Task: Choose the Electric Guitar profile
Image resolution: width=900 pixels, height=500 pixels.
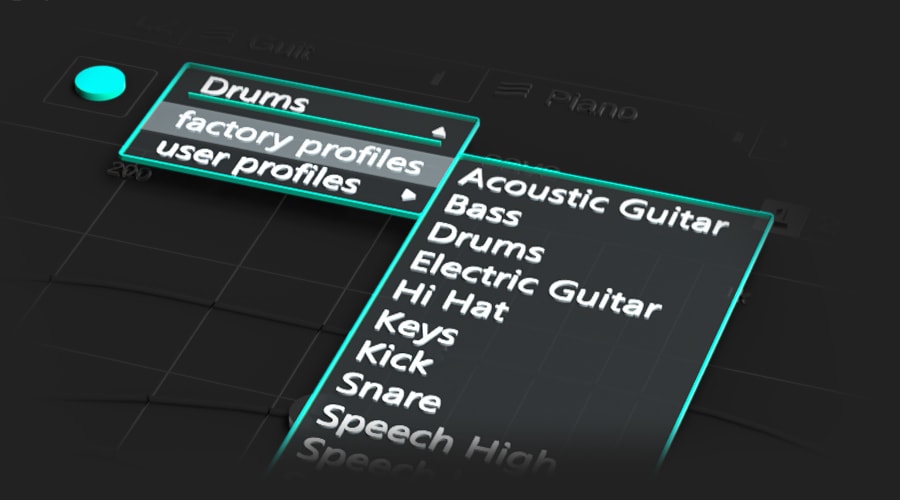Action: pos(535,284)
